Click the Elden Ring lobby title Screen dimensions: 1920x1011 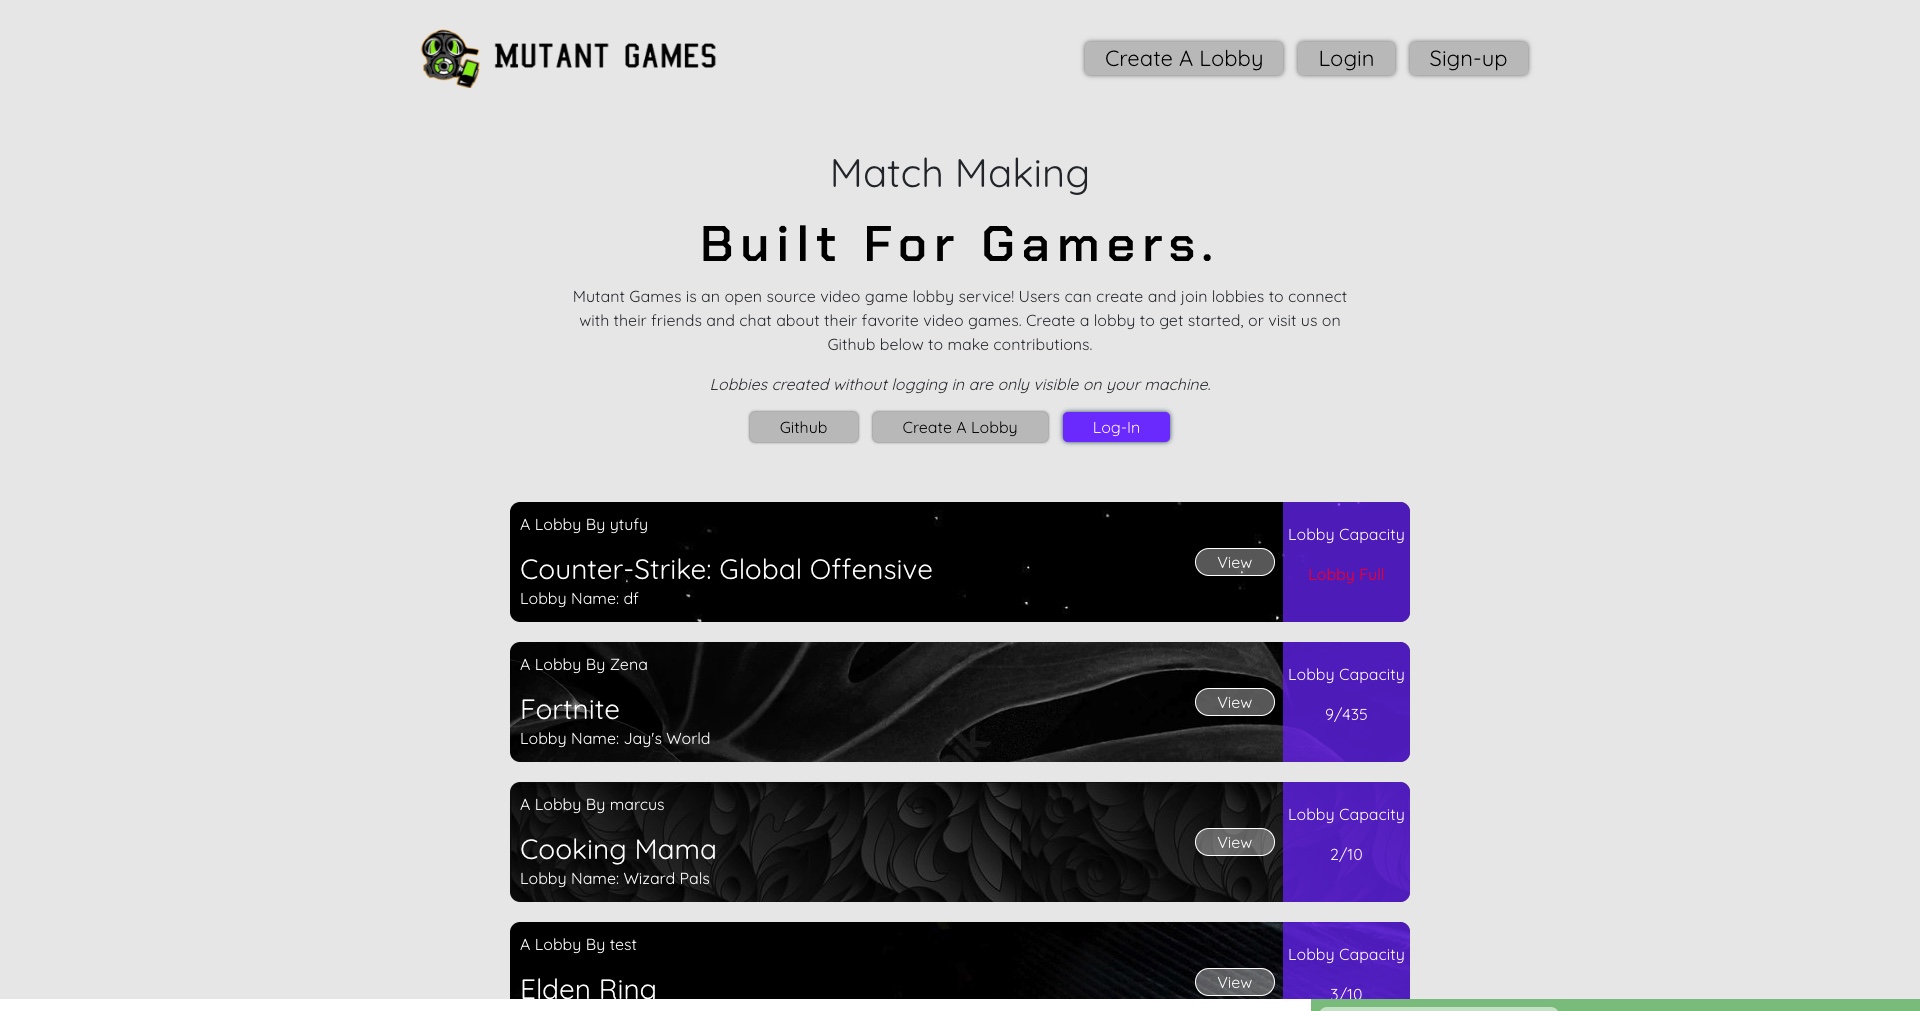pyautogui.click(x=588, y=988)
